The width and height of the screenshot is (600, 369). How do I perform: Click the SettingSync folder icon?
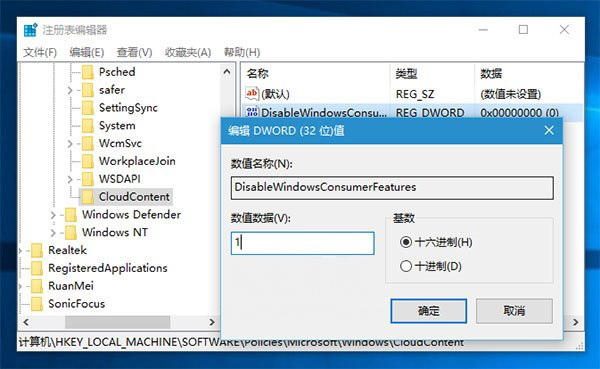coord(88,108)
